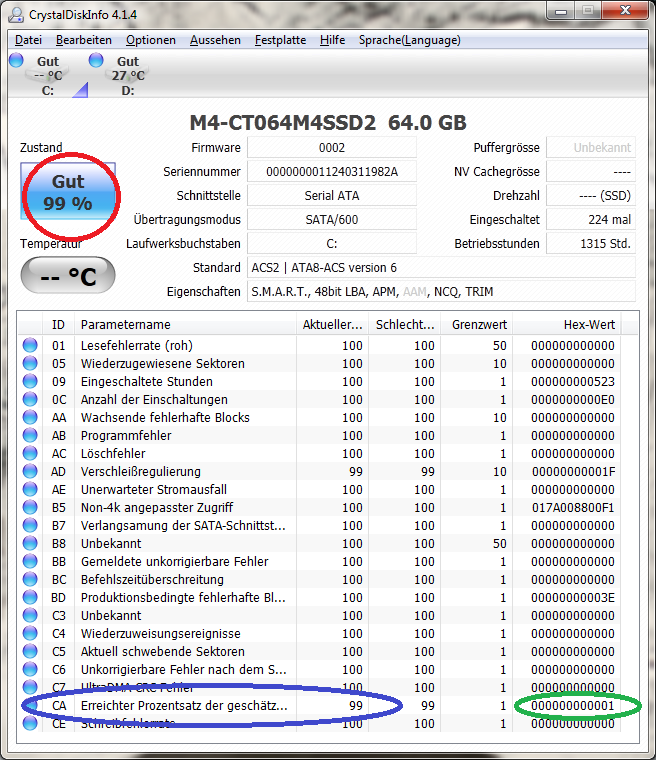Click the status orb of row B7
The height and width of the screenshot is (760, 656).
(x=30, y=525)
